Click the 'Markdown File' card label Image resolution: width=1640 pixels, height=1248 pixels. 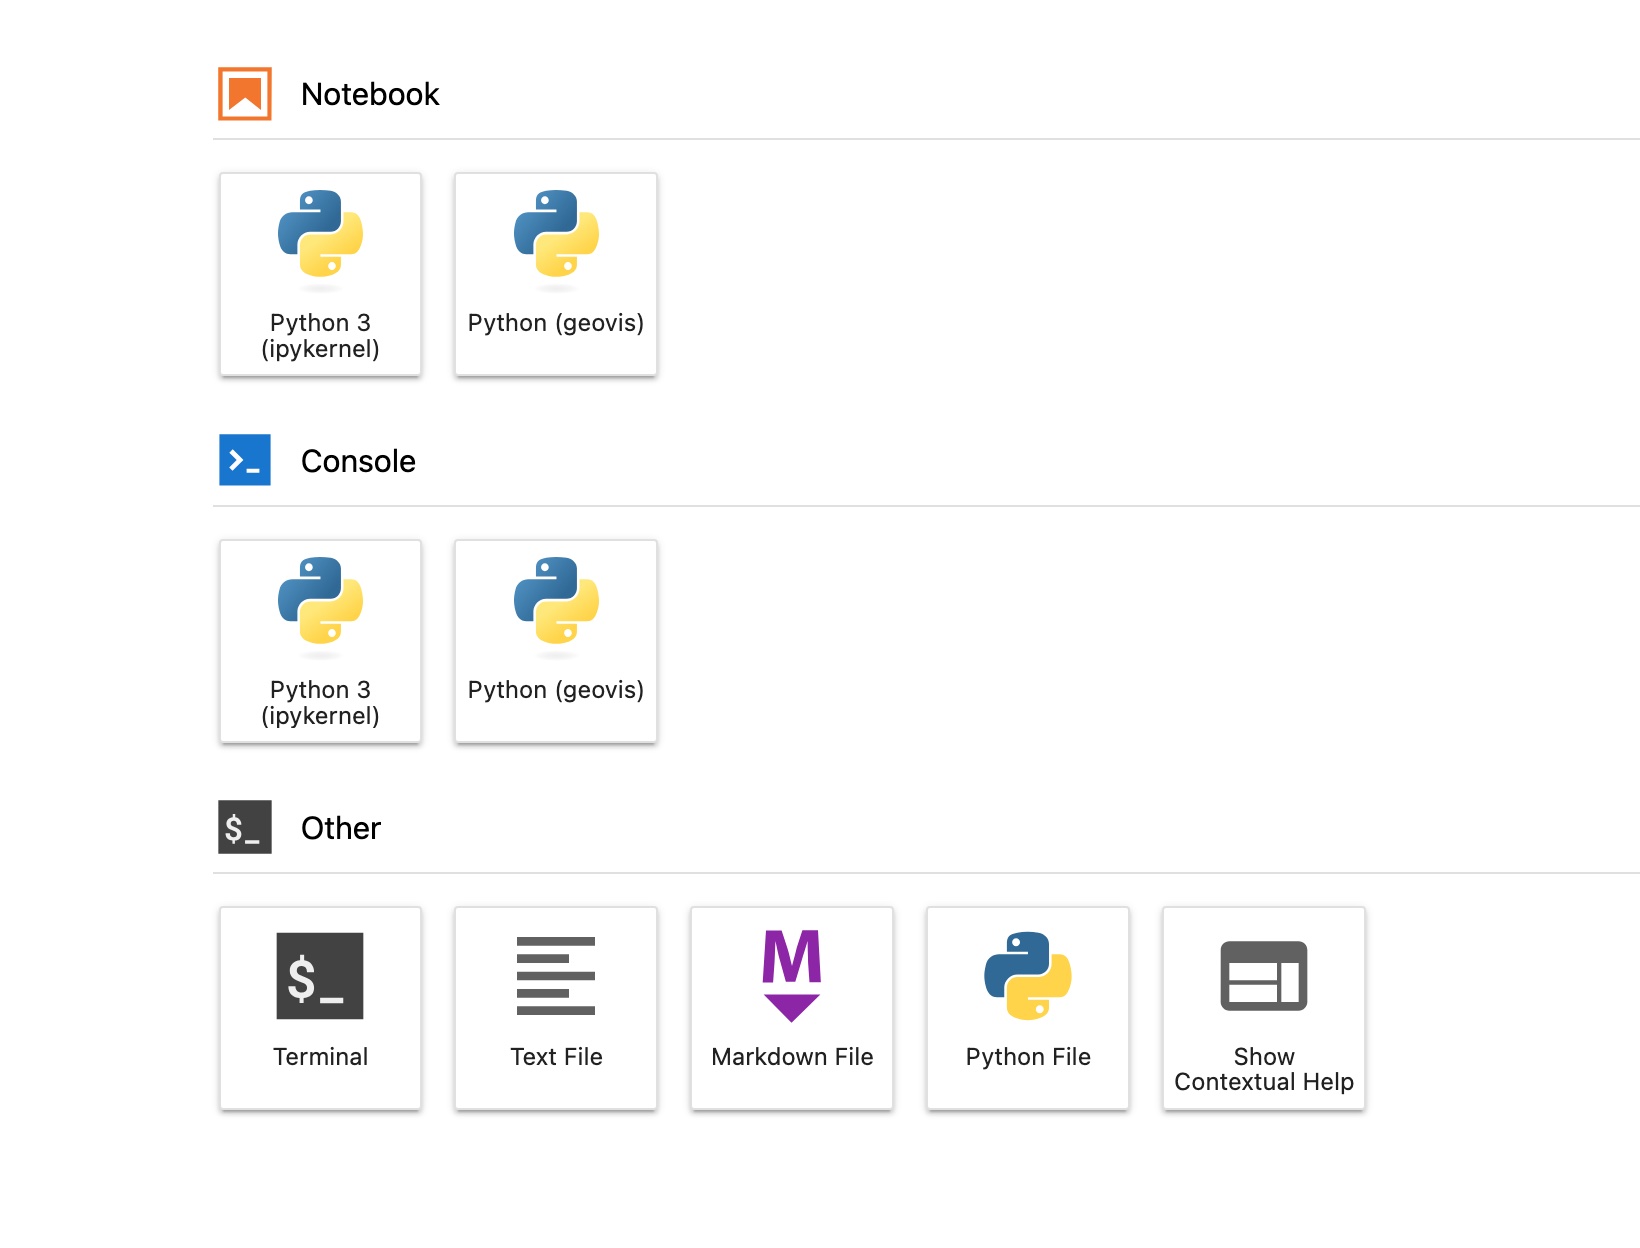click(x=792, y=1057)
